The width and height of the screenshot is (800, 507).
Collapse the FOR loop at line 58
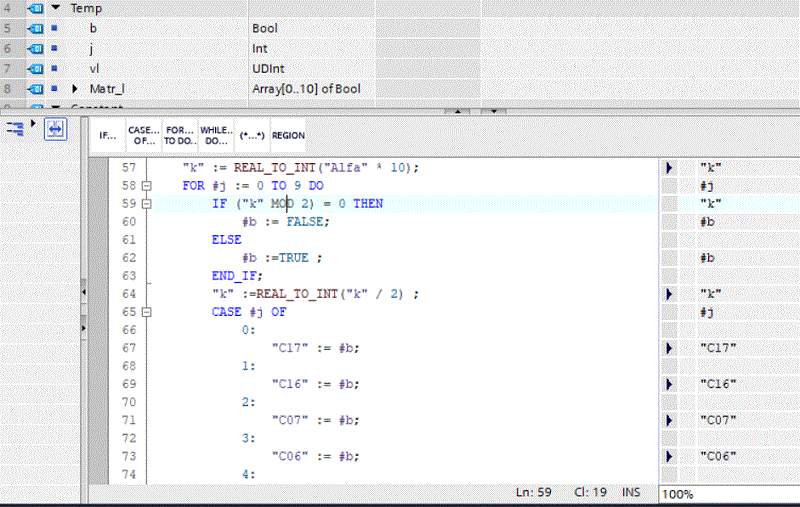146,186
